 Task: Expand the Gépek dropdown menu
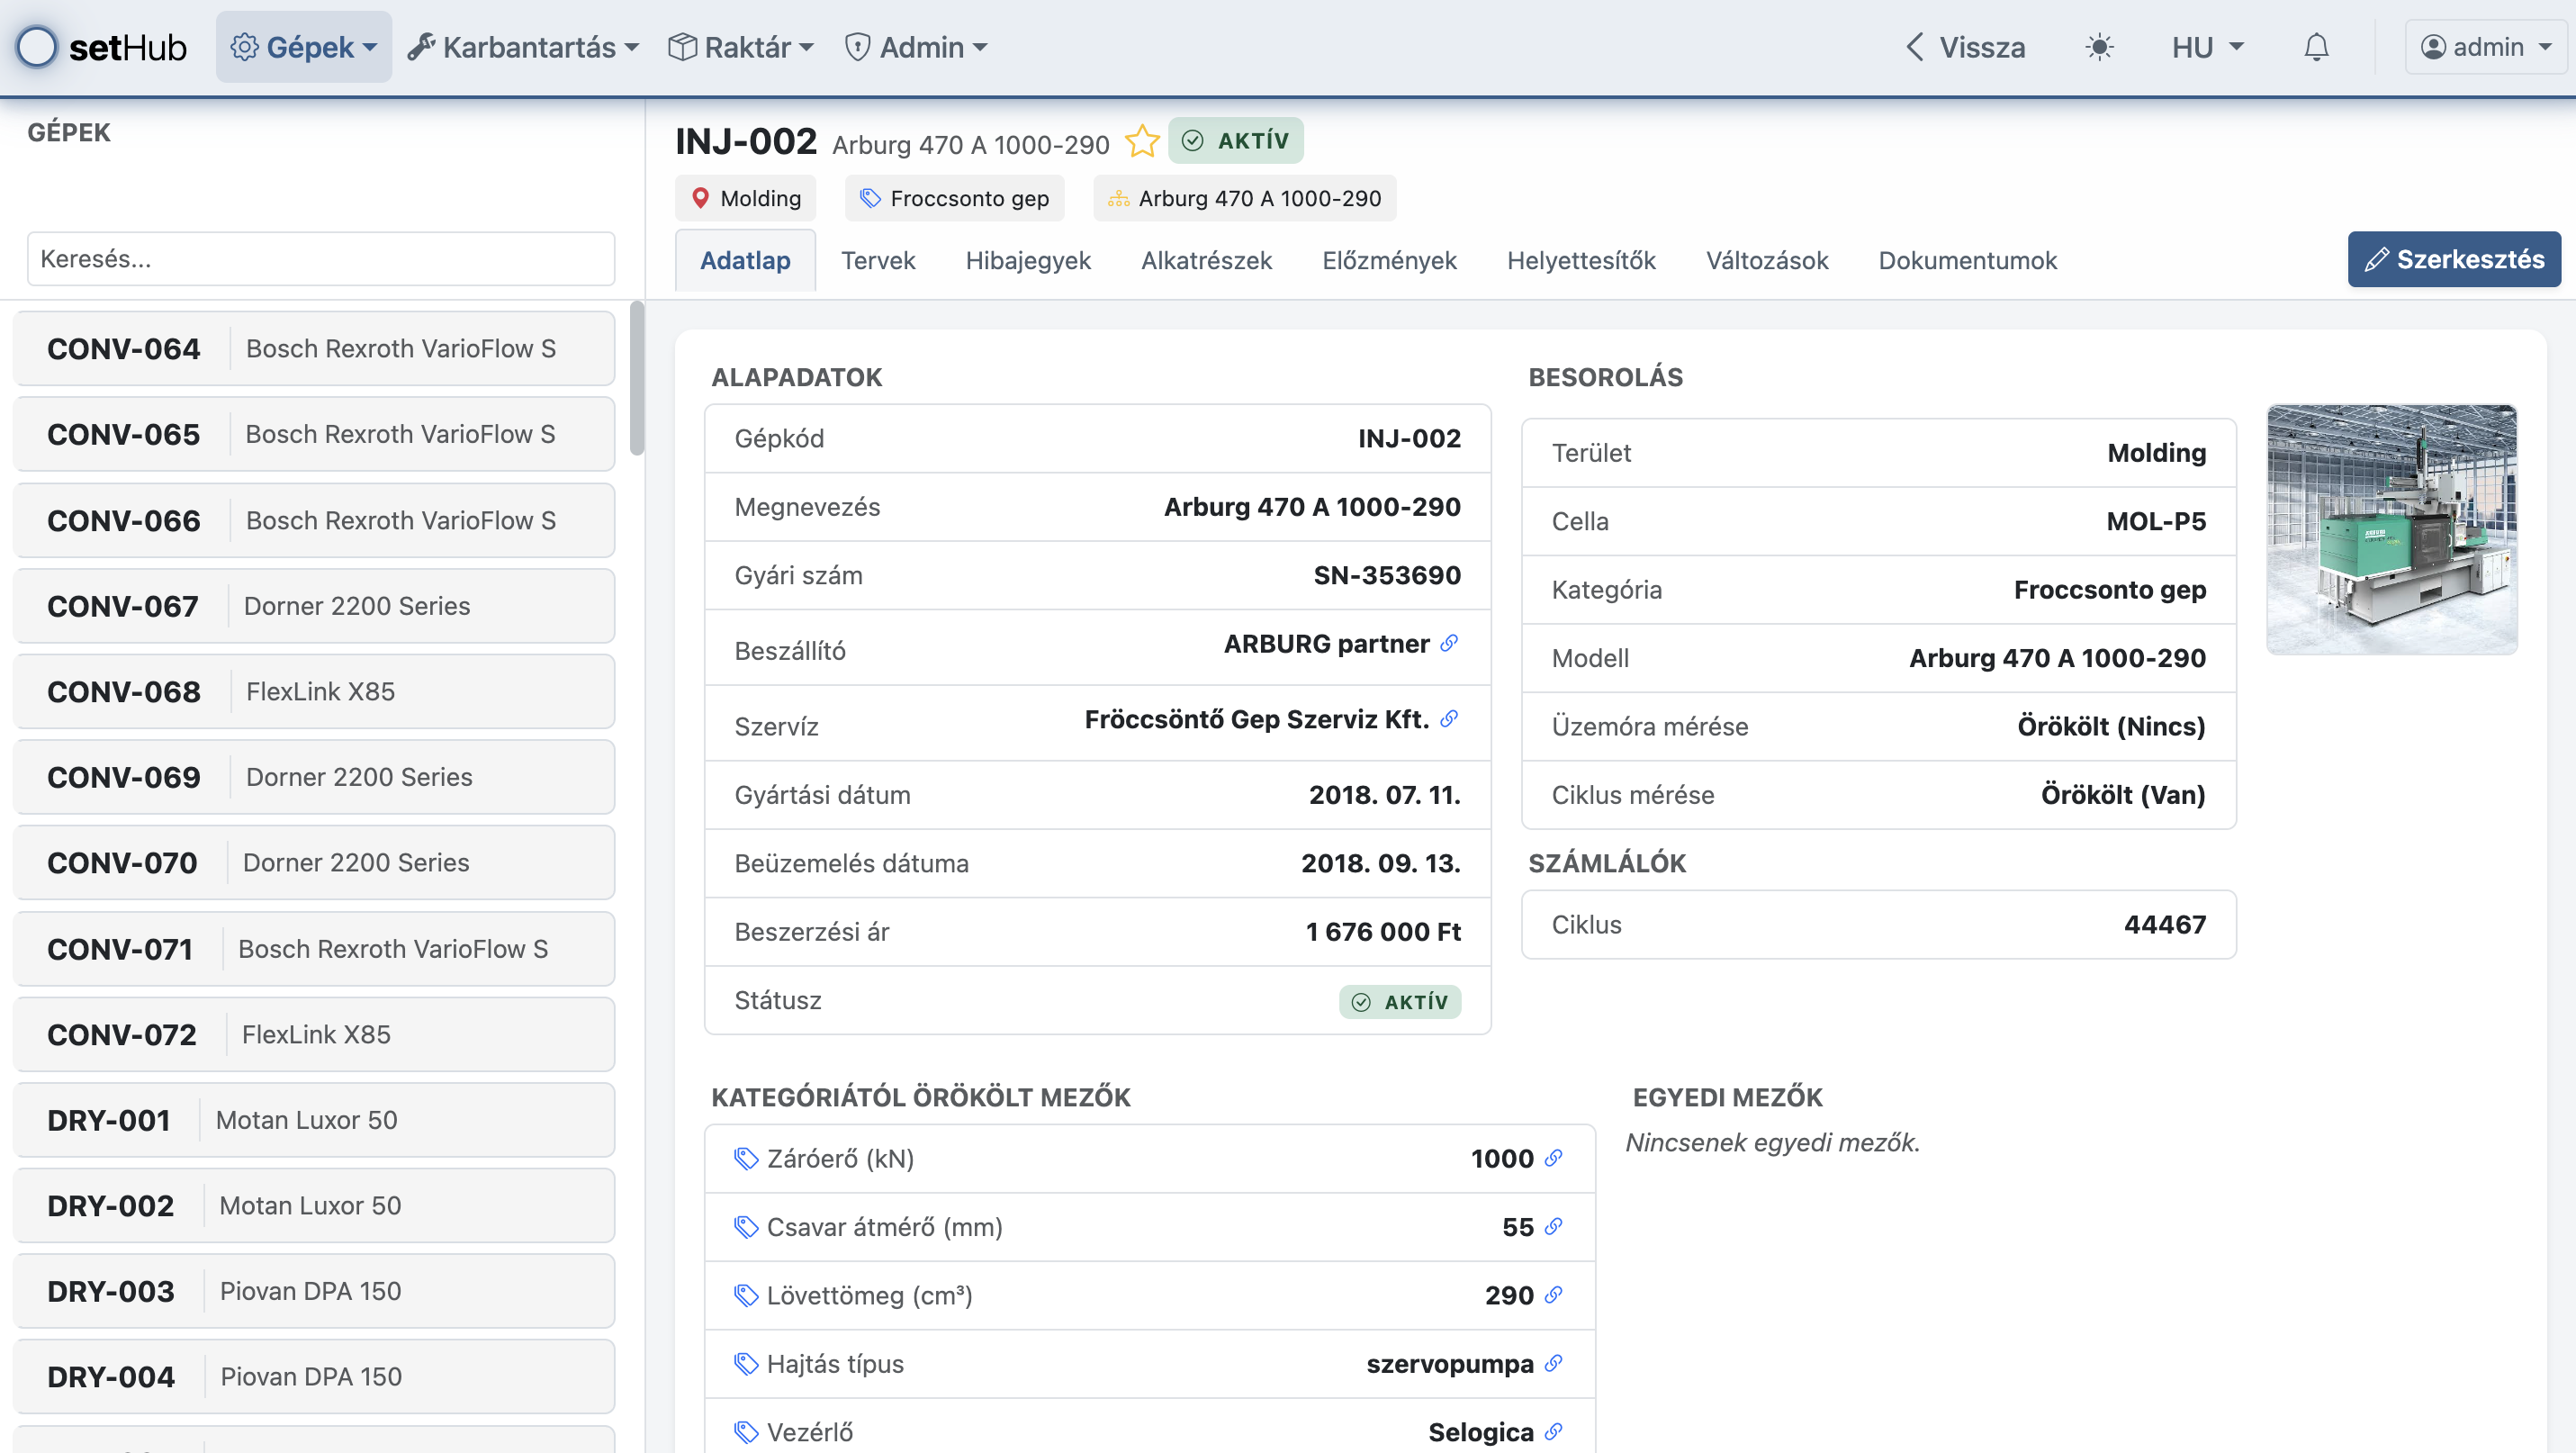pyautogui.click(x=304, y=47)
